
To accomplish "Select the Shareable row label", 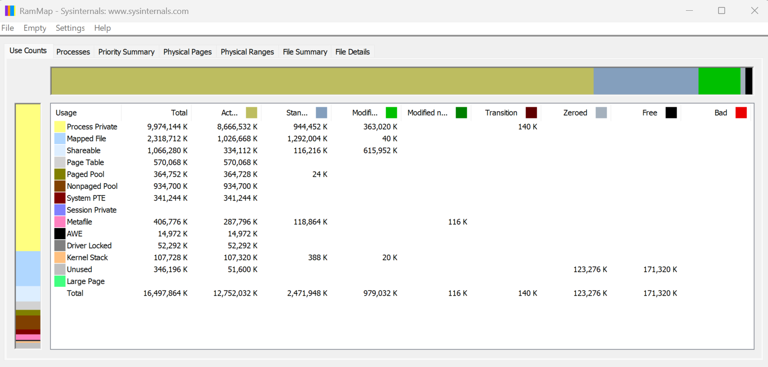I will click(x=84, y=150).
